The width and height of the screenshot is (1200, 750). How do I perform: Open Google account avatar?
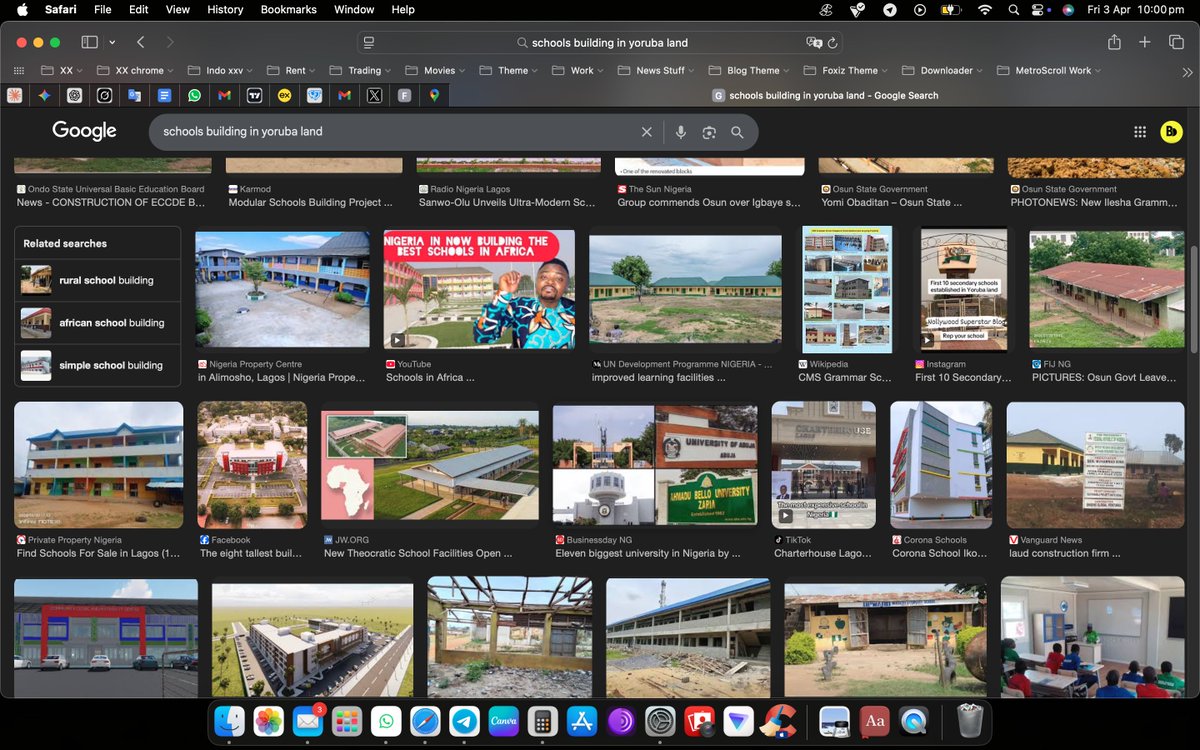pyautogui.click(x=1171, y=132)
